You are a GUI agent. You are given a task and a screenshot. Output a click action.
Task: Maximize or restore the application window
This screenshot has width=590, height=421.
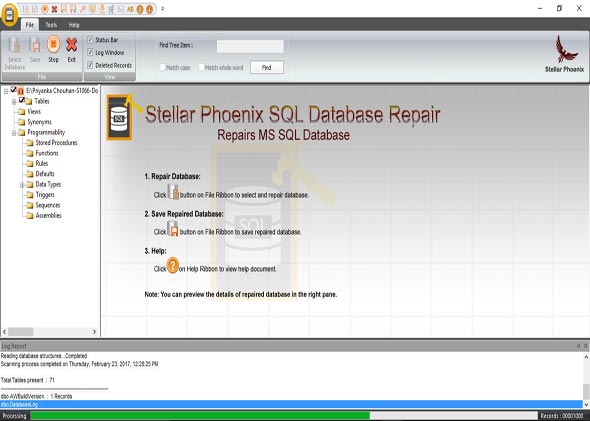click(559, 8)
